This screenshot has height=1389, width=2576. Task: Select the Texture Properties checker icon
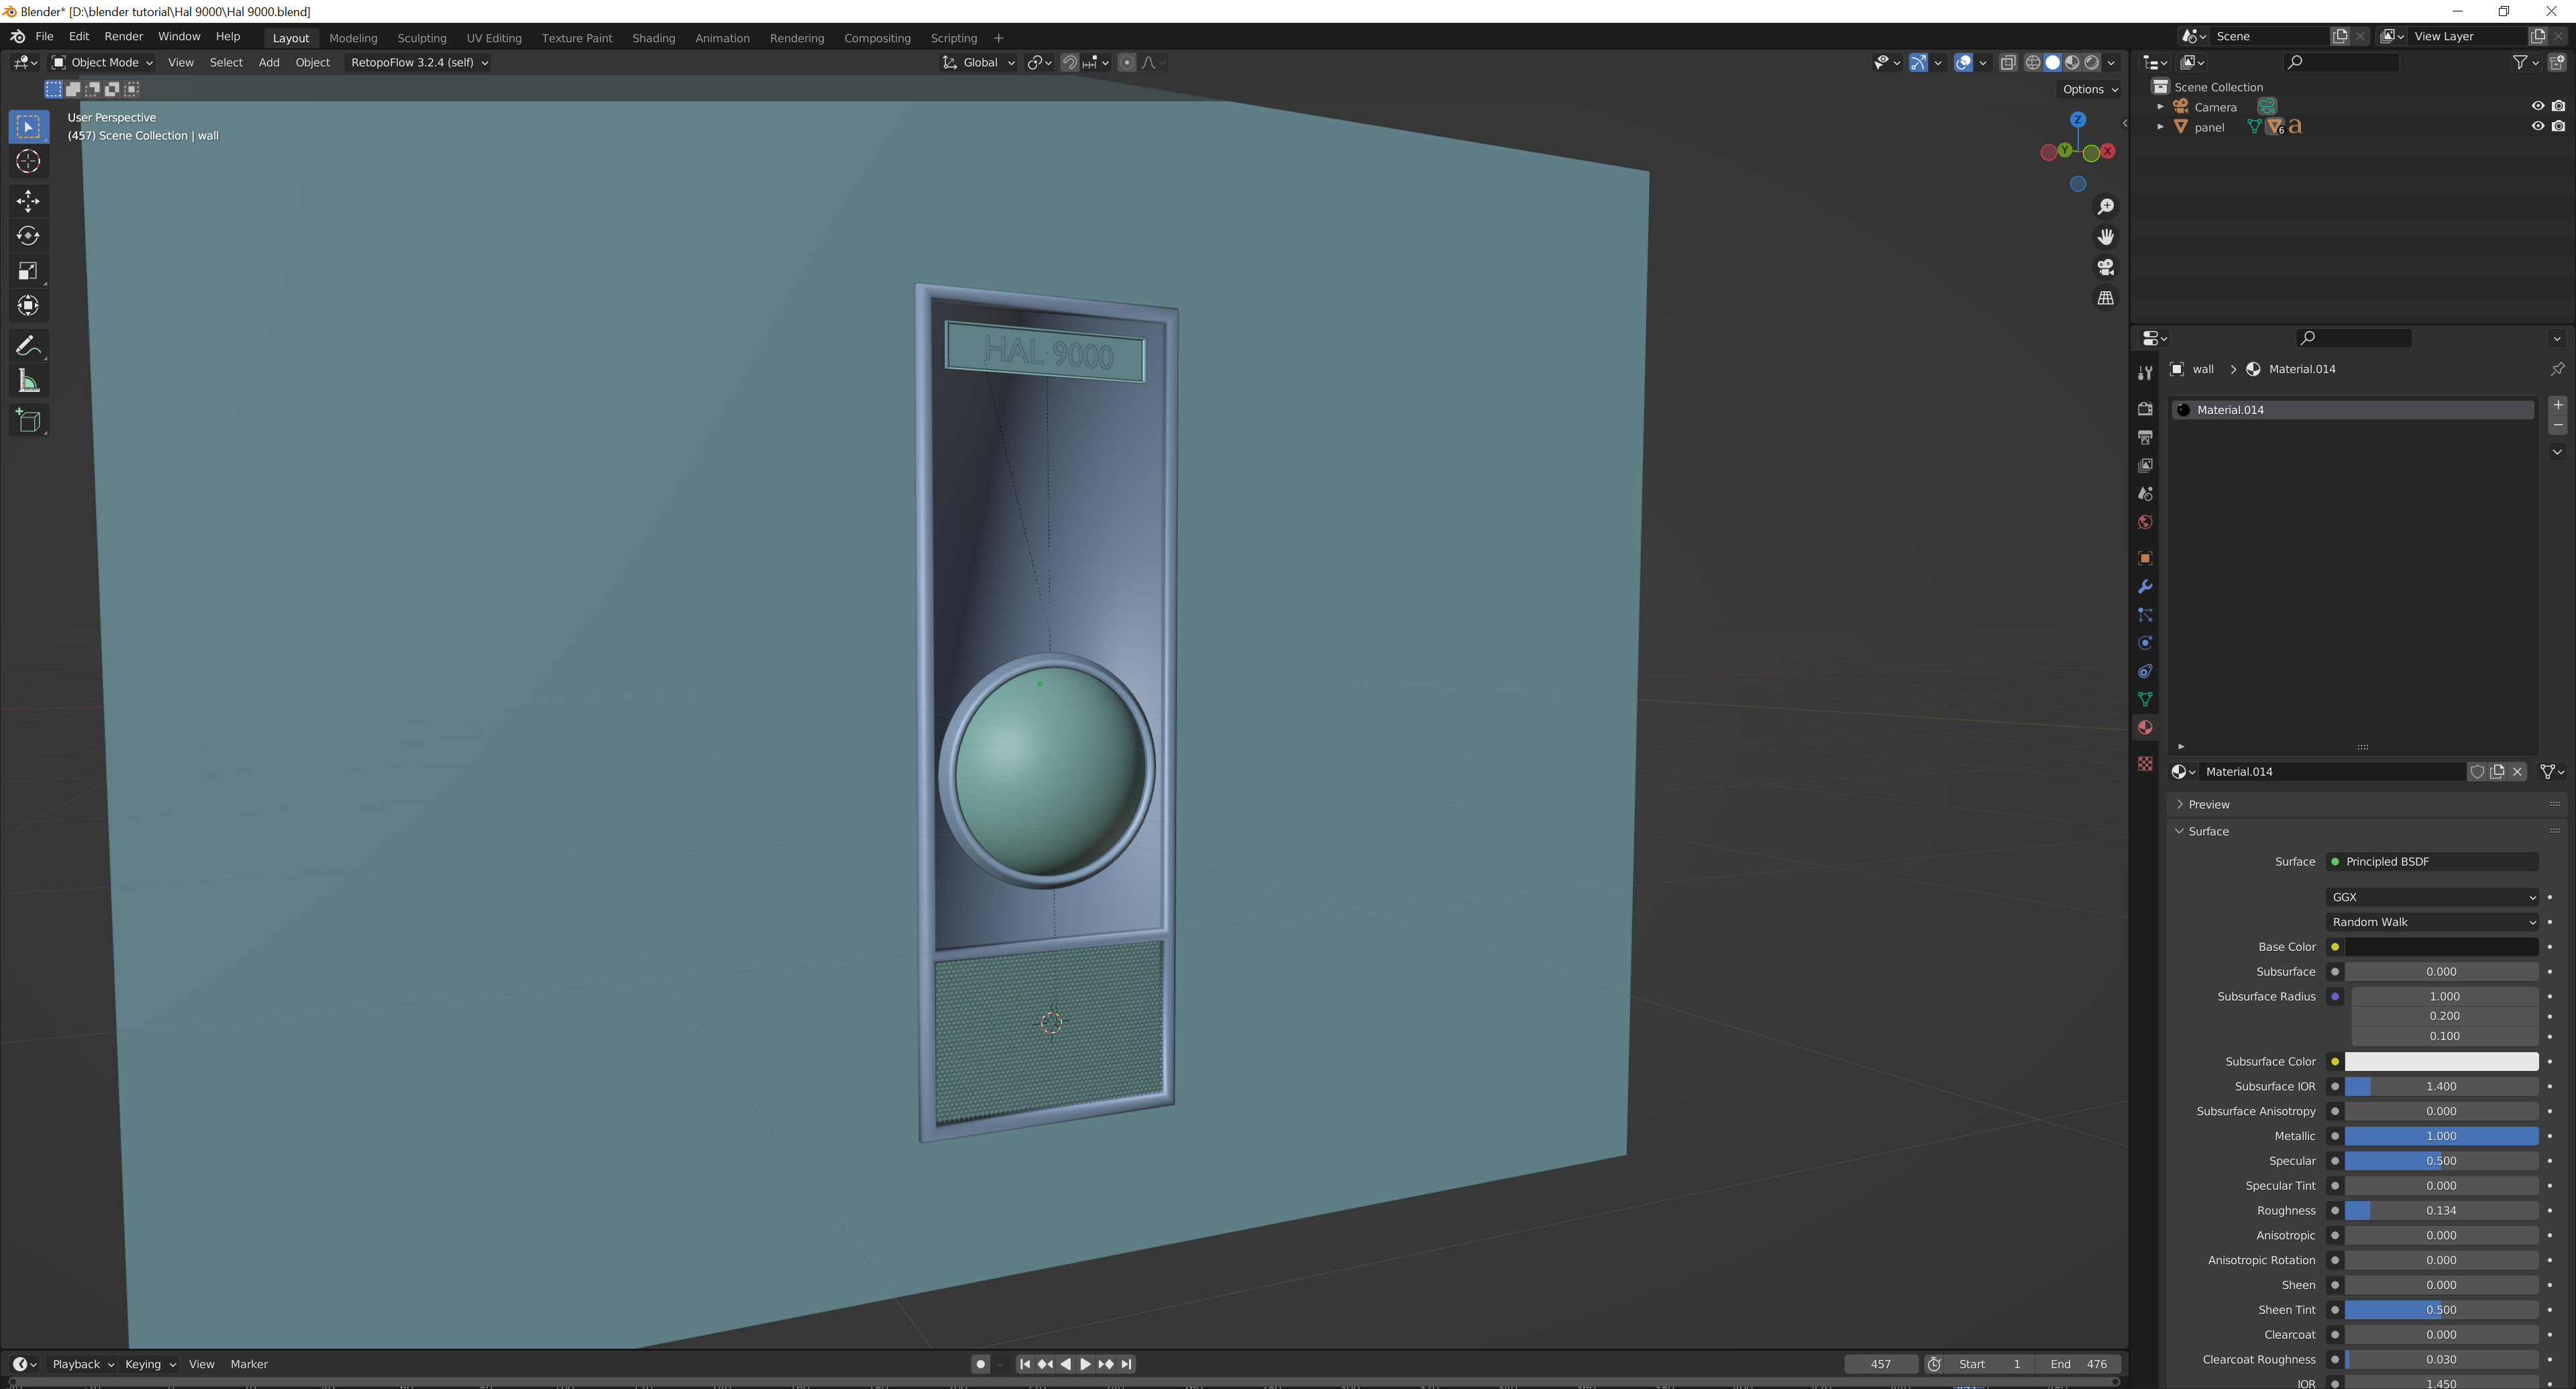[2145, 764]
